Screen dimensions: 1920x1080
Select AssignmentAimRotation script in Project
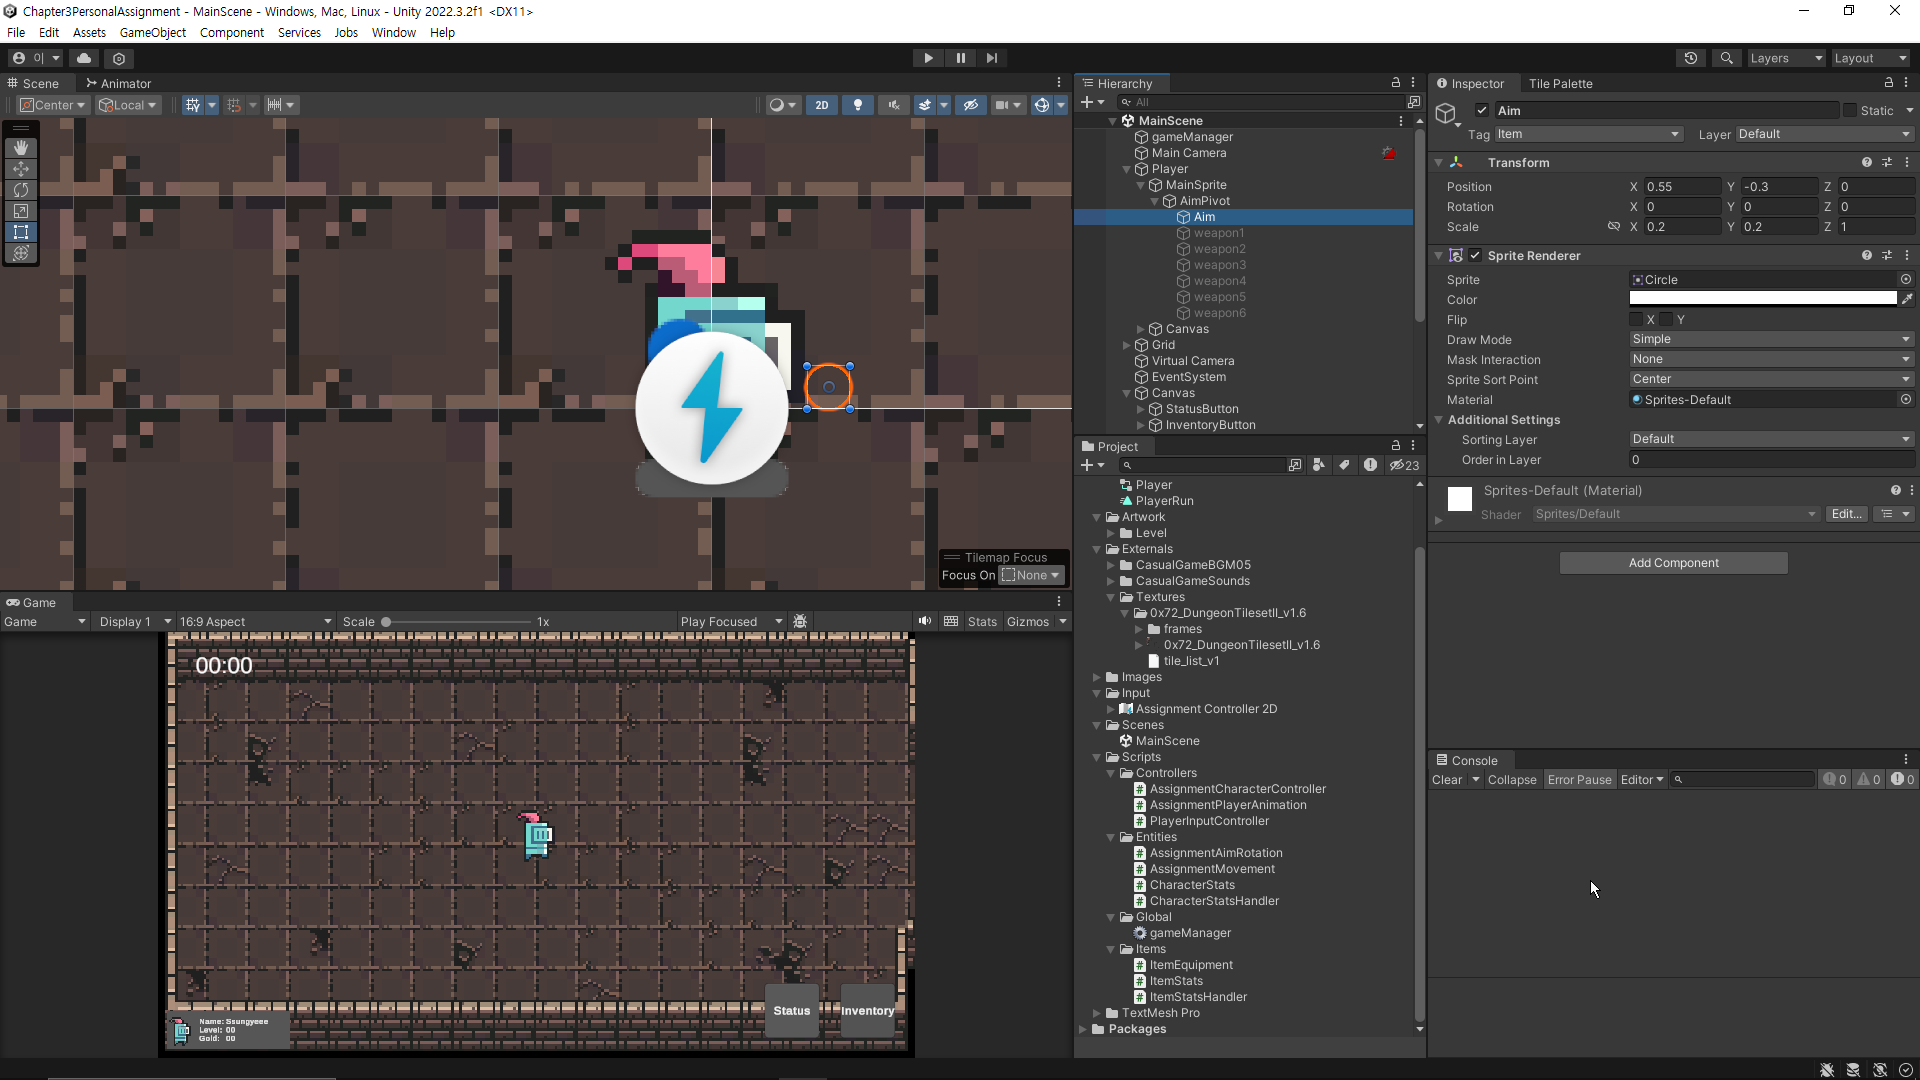[x=1216, y=853]
